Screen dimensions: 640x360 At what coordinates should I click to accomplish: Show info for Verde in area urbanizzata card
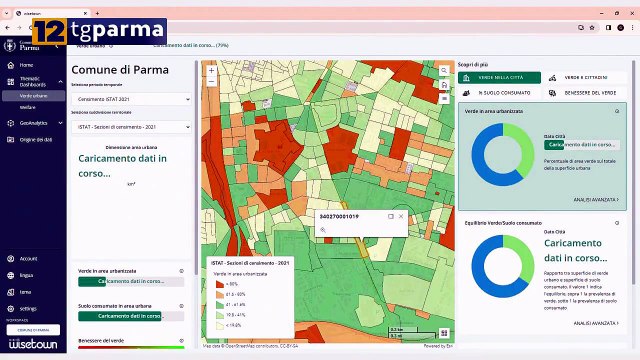(617, 111)
